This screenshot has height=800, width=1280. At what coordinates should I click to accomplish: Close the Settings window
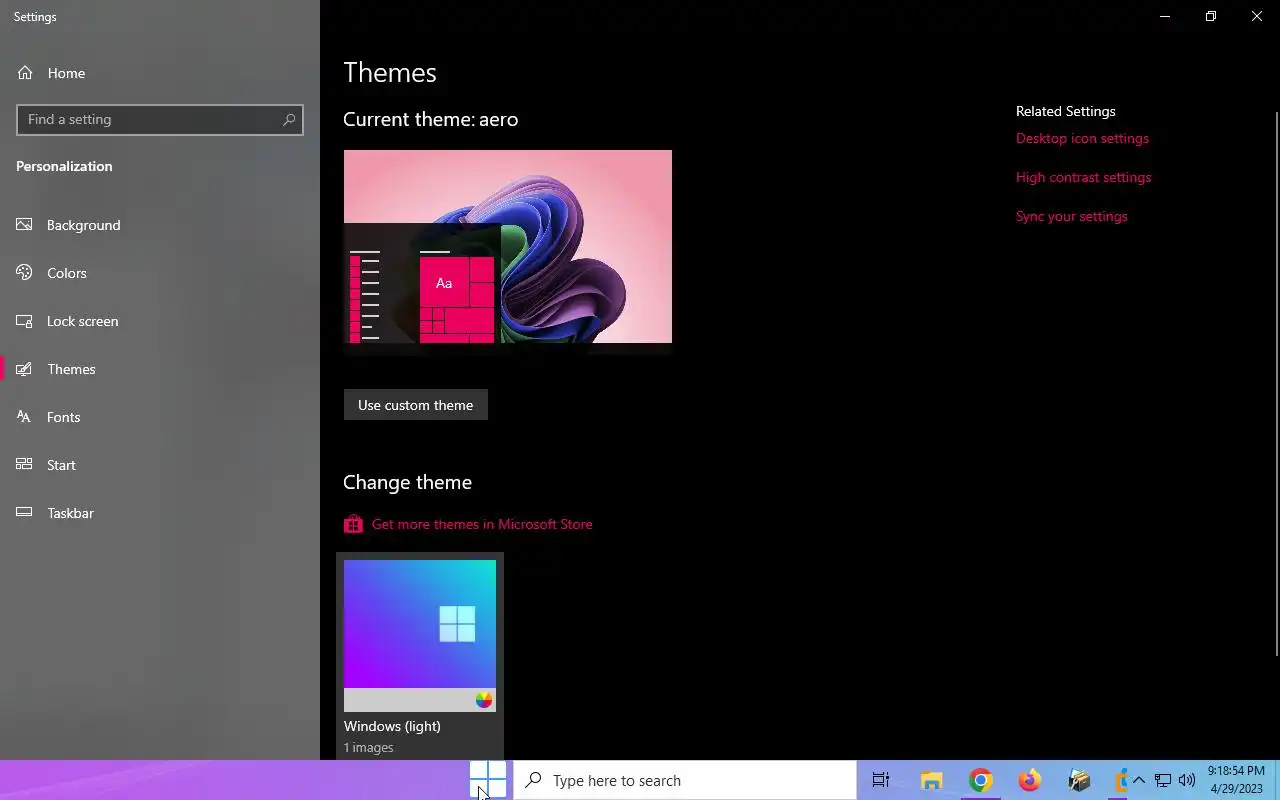coord(1257,16)
